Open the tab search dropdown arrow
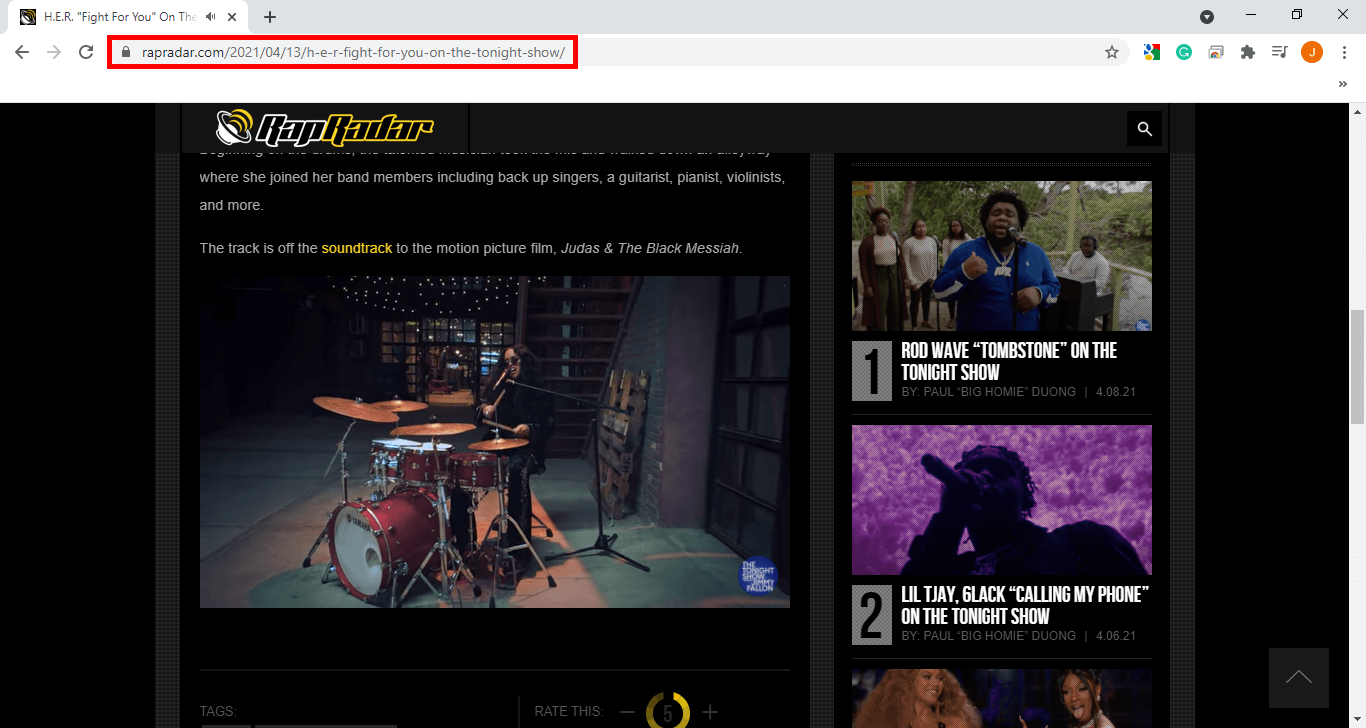 pos(1207,16)
